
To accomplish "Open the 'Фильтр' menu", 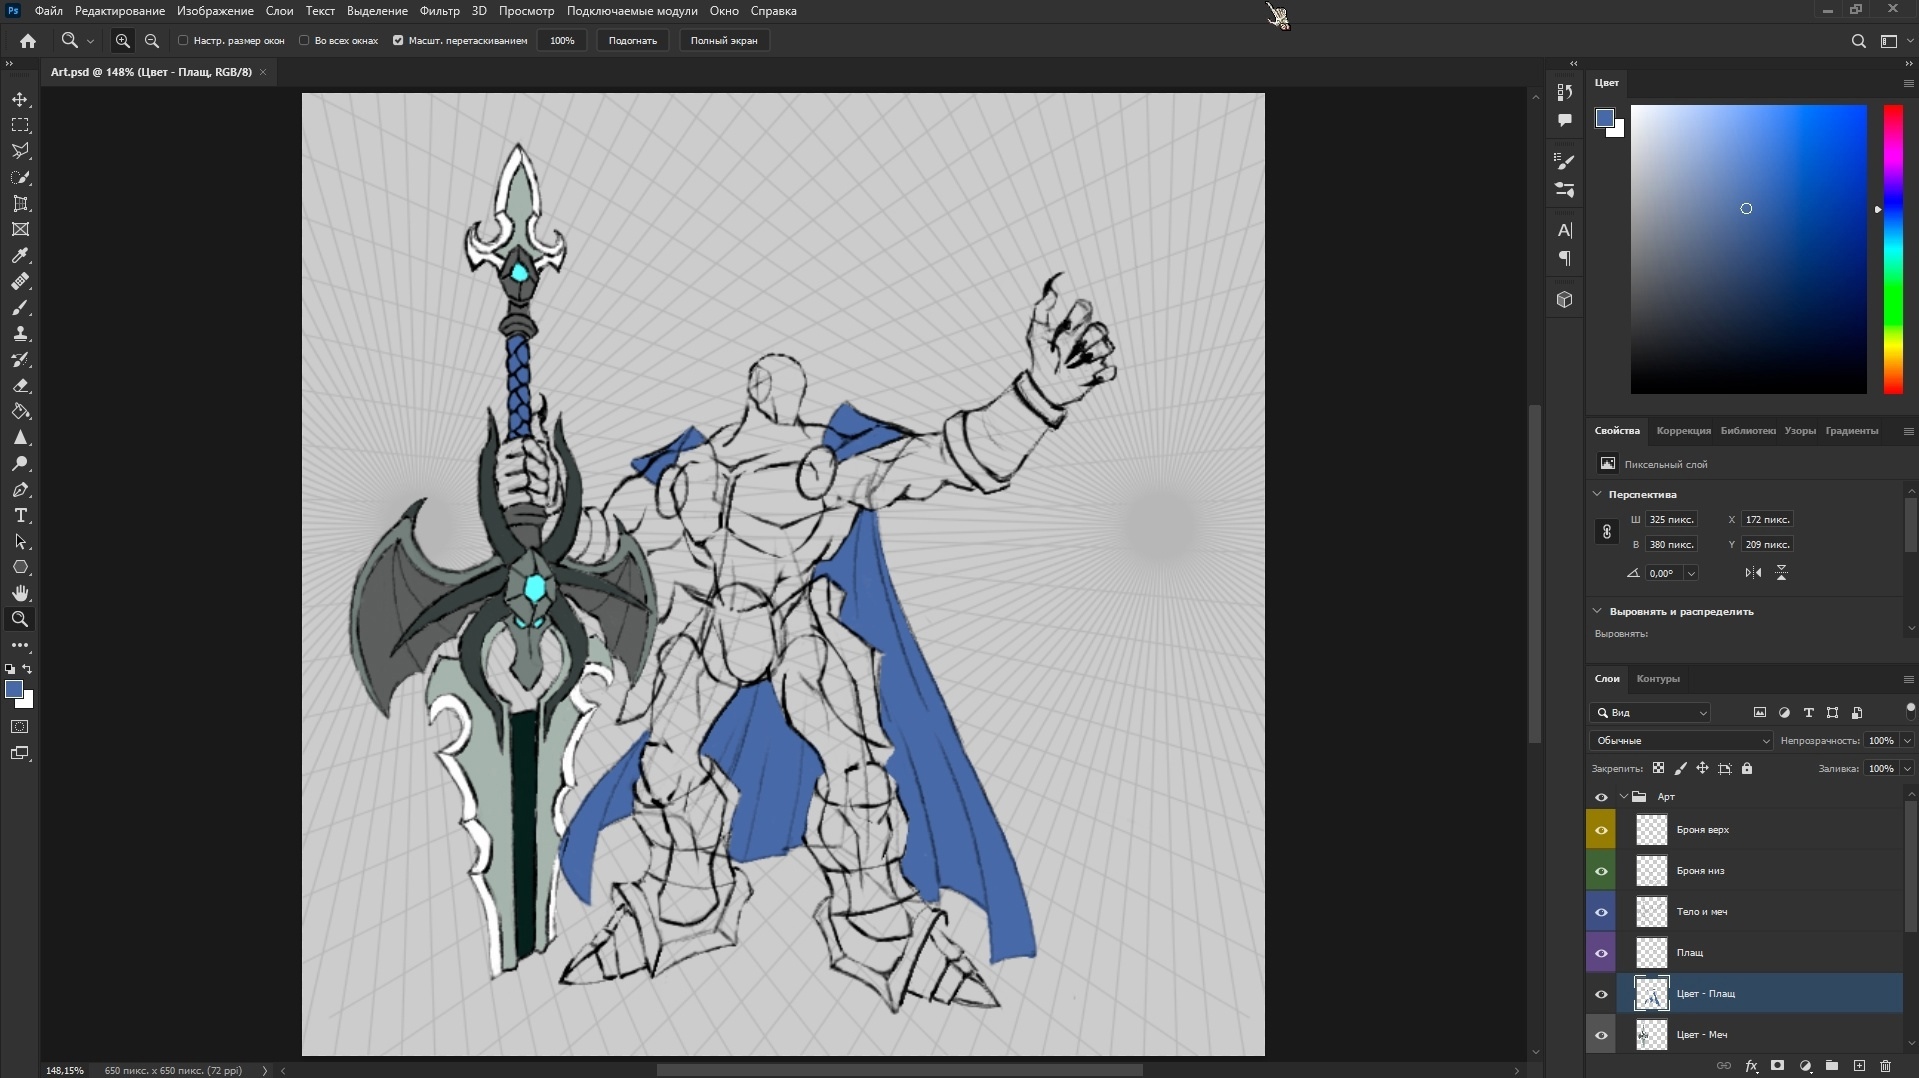I will pyautogui.click(x=439, y=11).
